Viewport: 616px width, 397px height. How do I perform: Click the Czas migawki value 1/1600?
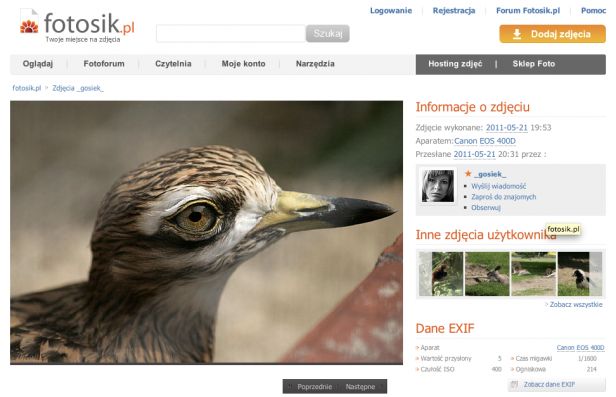587,359
